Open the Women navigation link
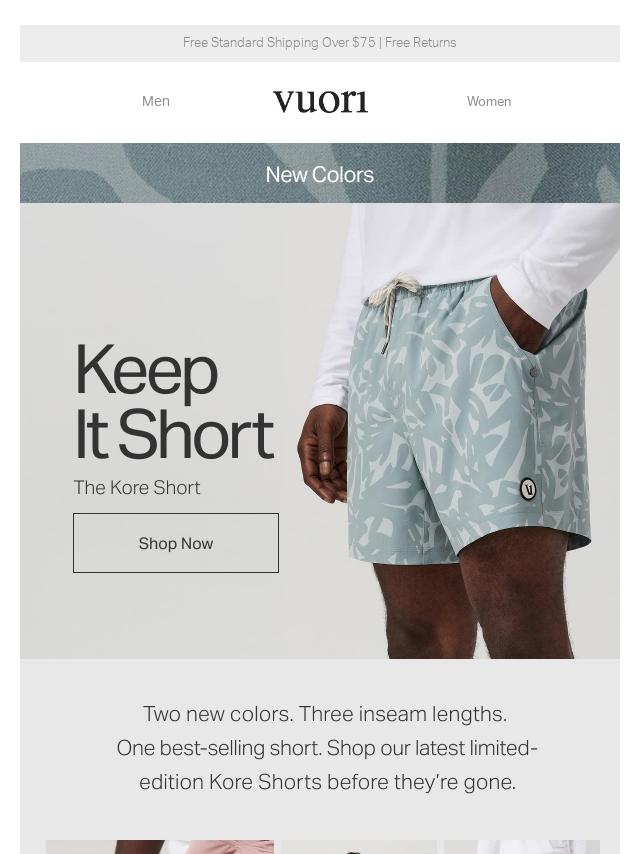Screen dimensions: 640x854 (489, 101)
